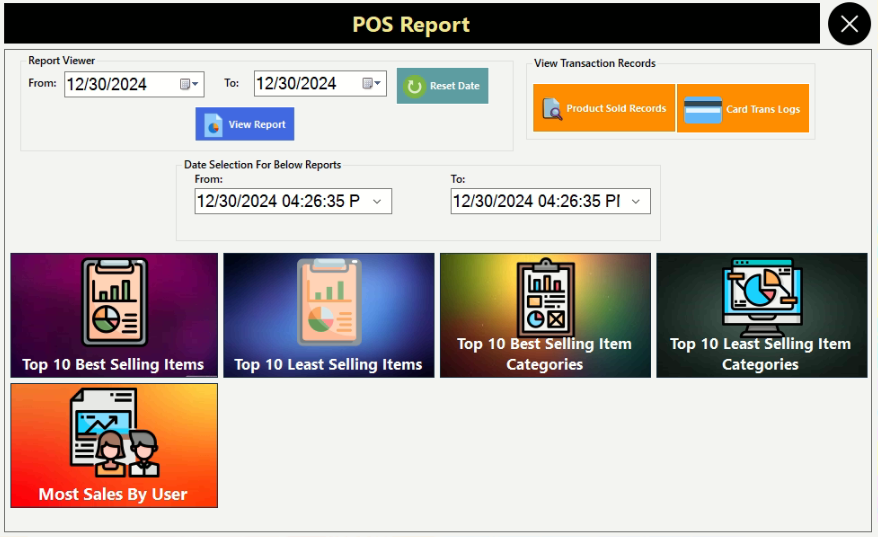Click the Date Selection From datetime field
Viewport: 878px width, 537px height.
293,201
